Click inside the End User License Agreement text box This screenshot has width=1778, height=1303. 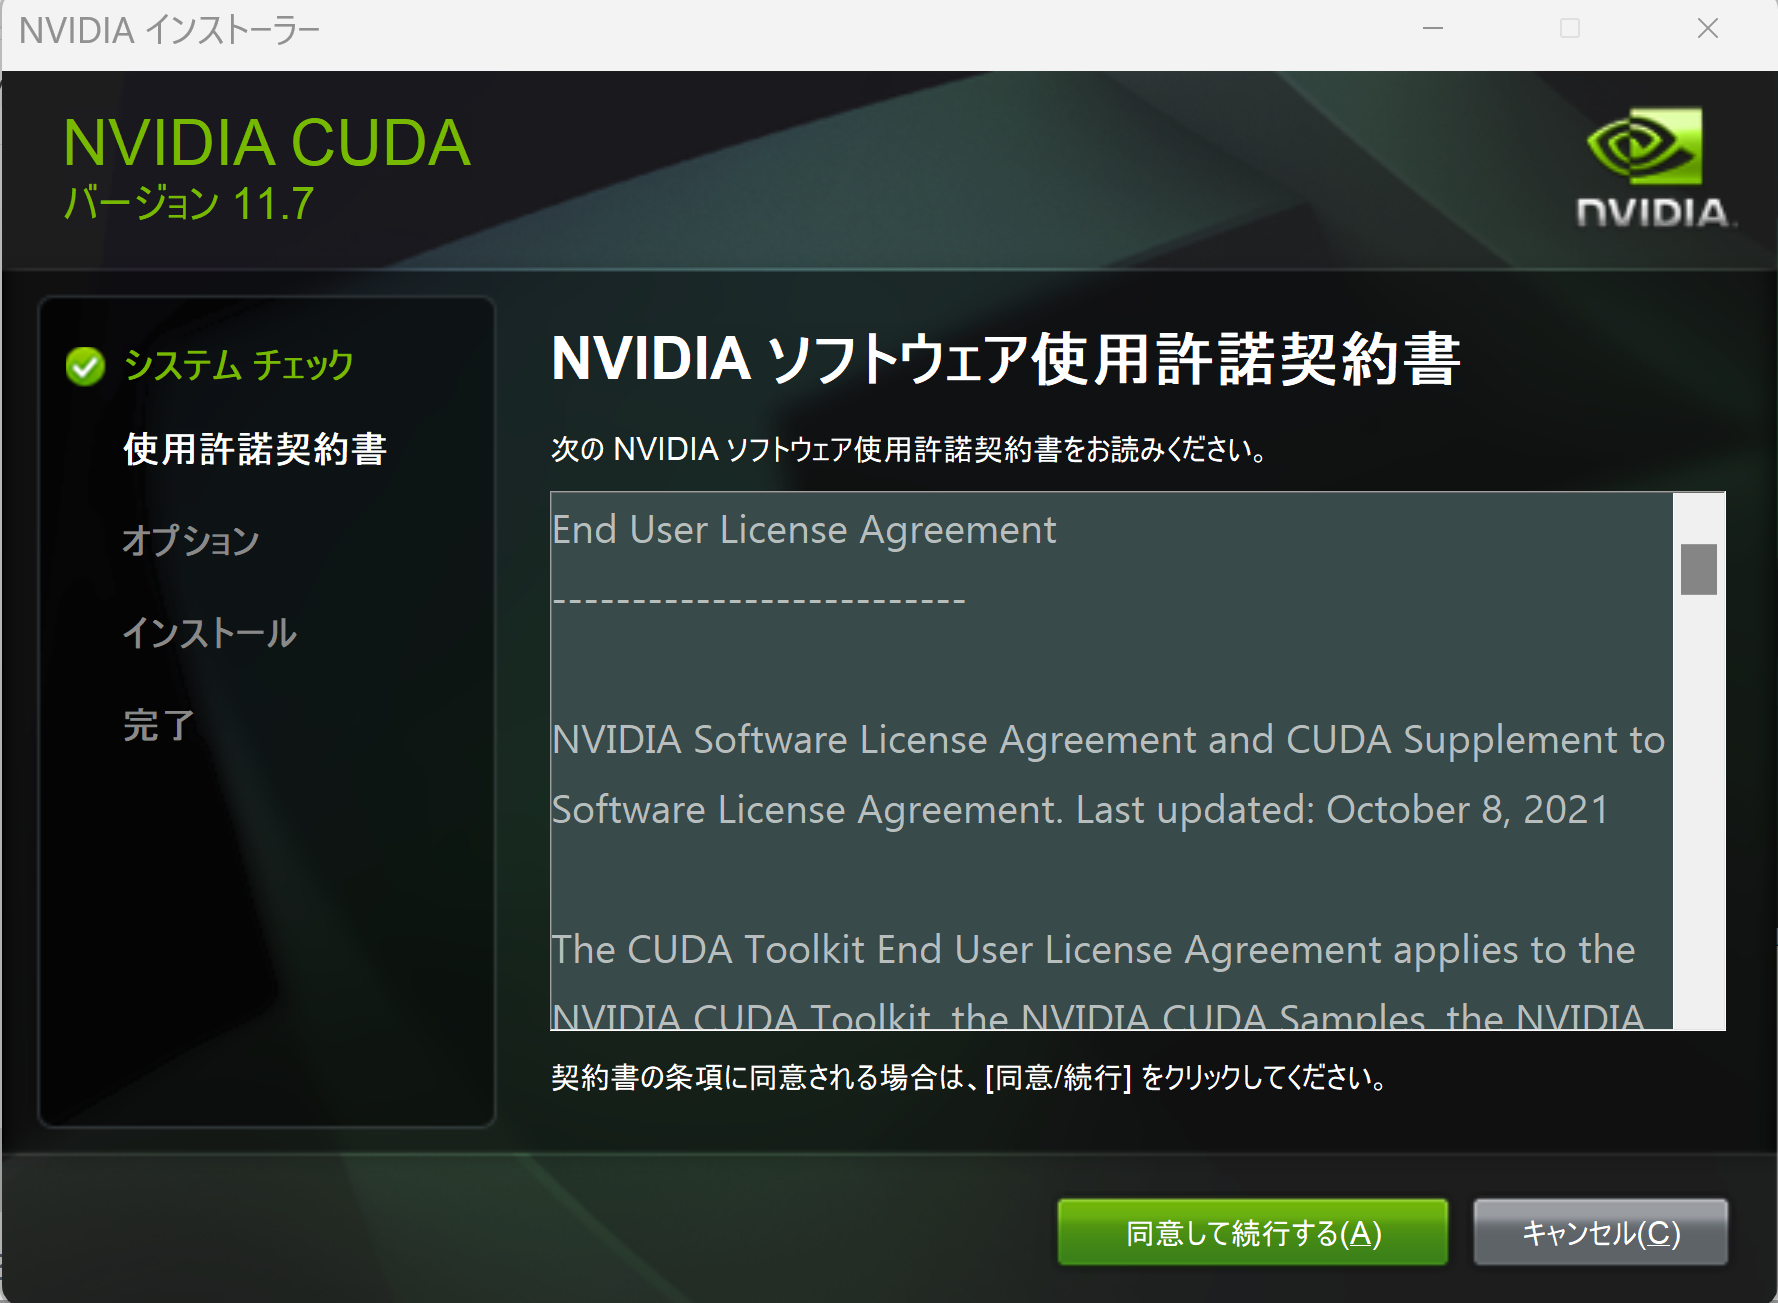[x=1111, y=761]
